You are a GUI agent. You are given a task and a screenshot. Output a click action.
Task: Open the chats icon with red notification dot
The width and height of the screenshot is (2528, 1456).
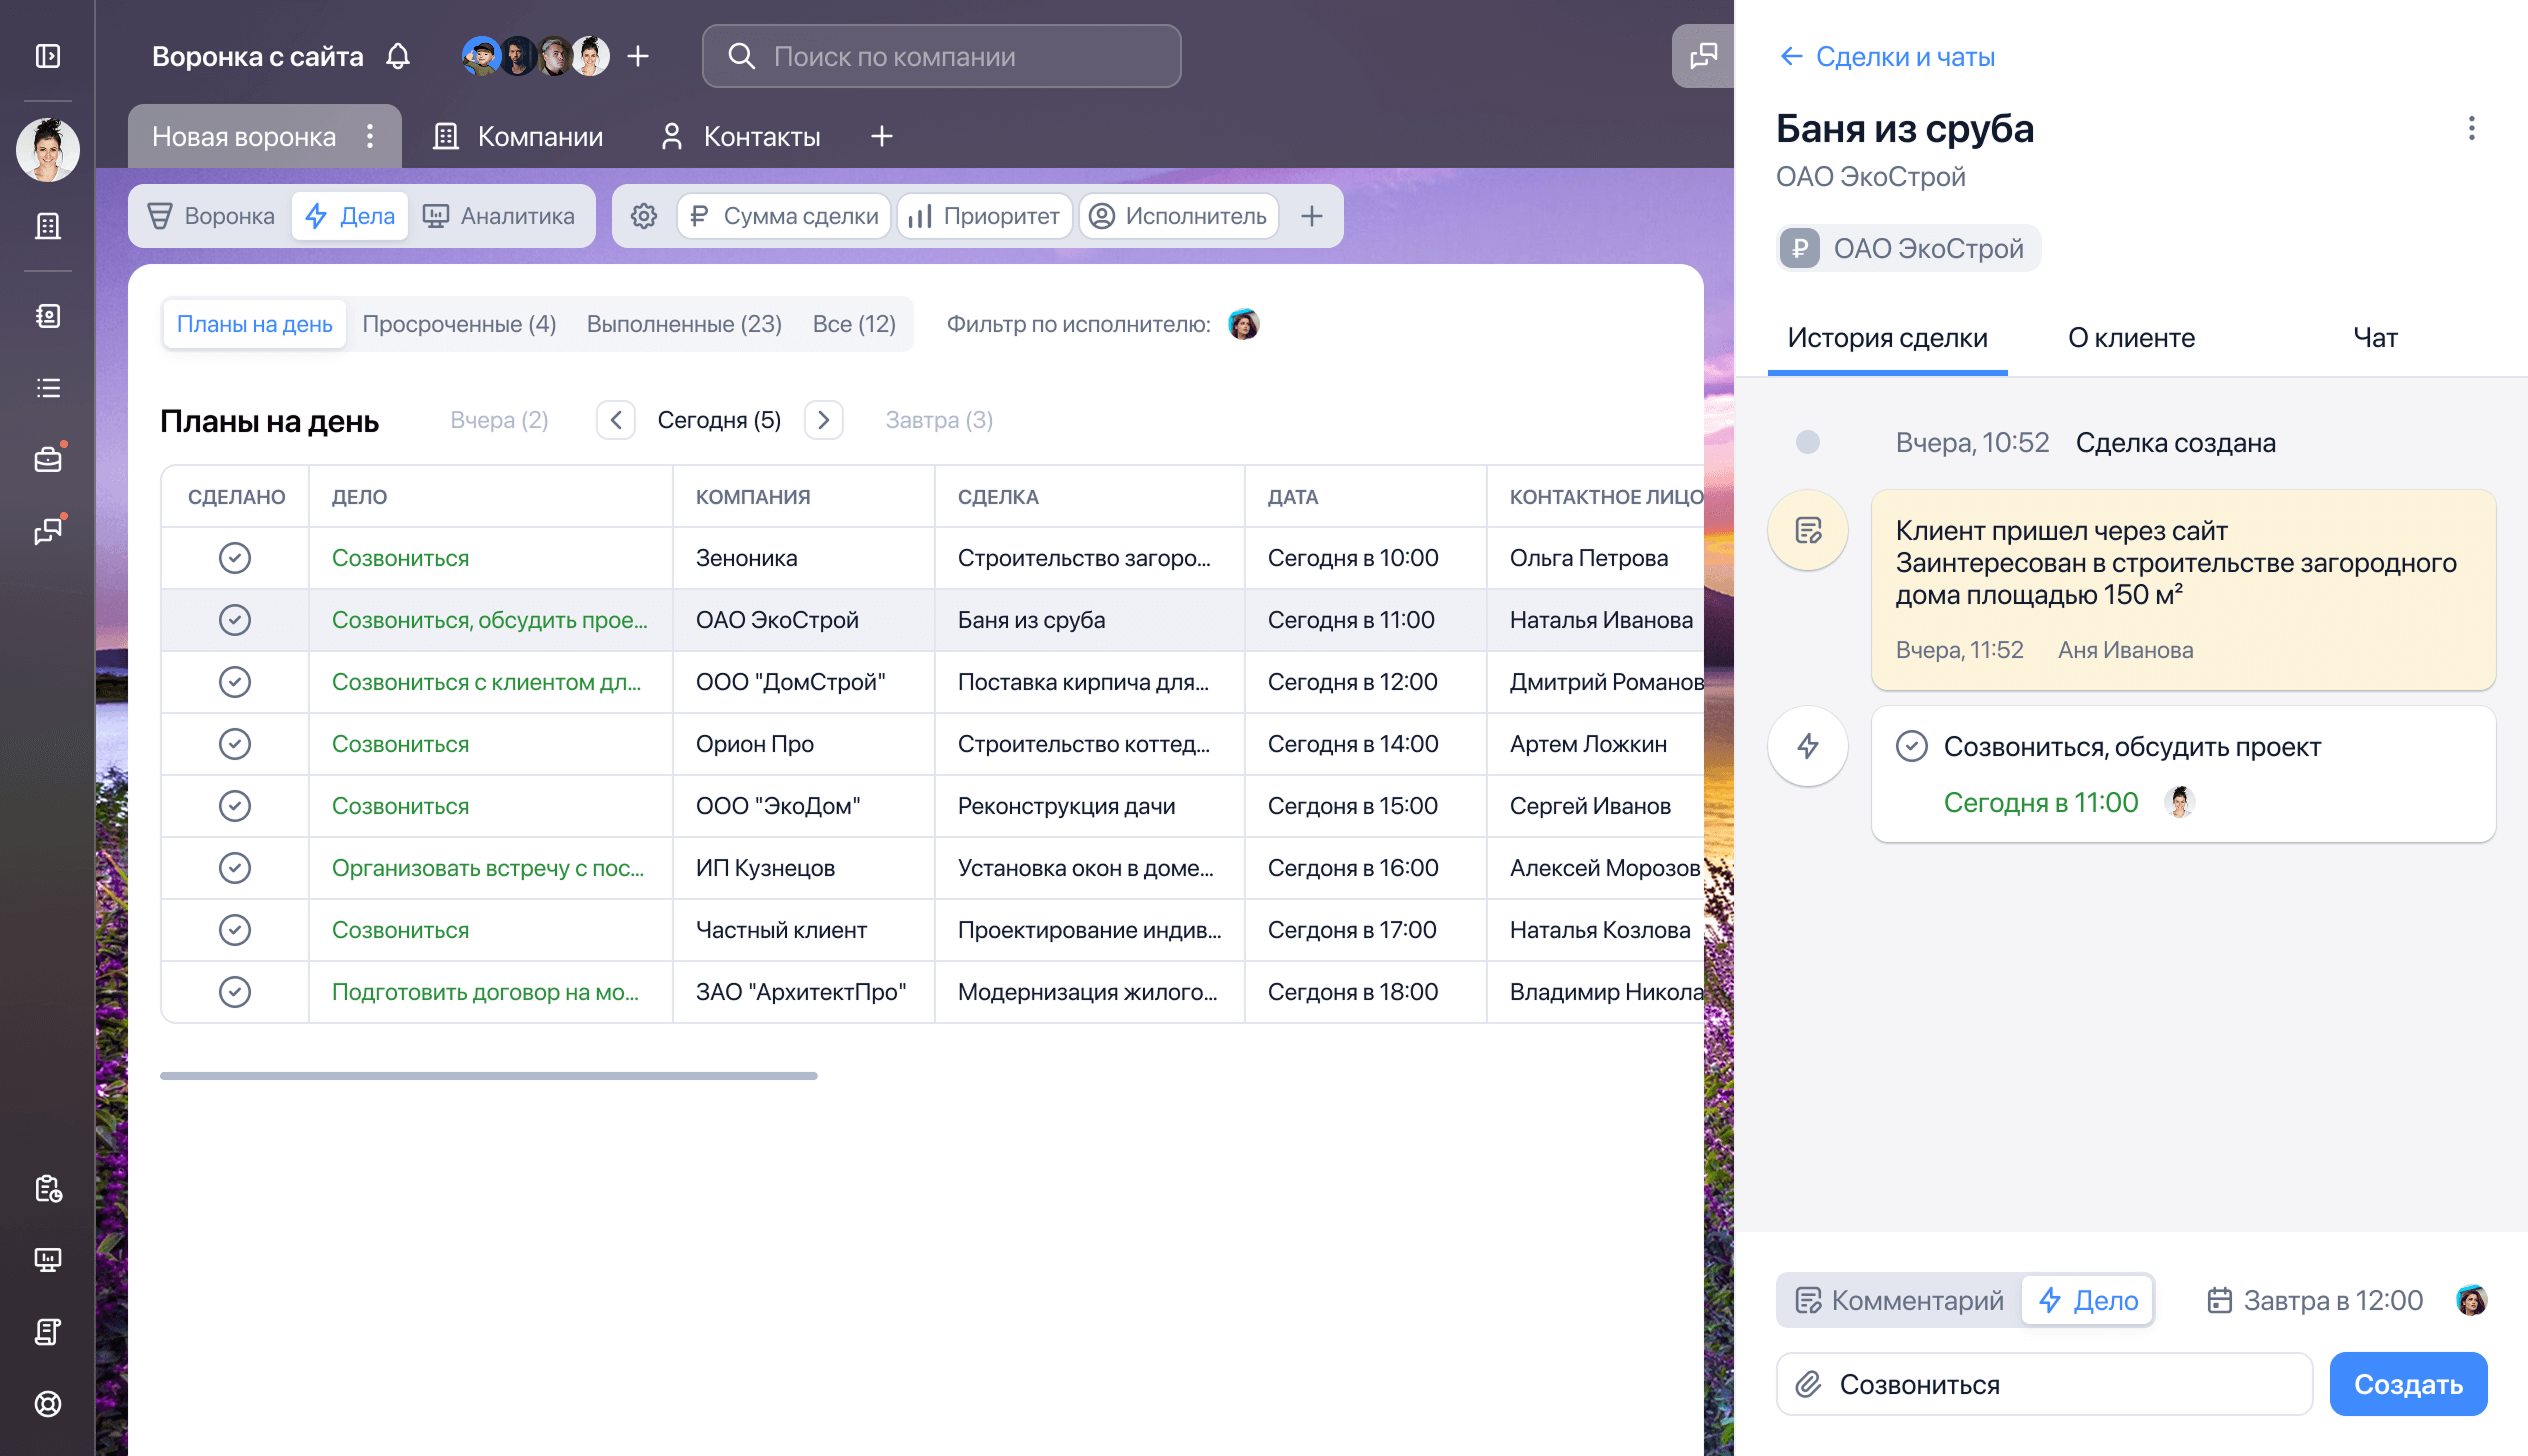[47, 531]
